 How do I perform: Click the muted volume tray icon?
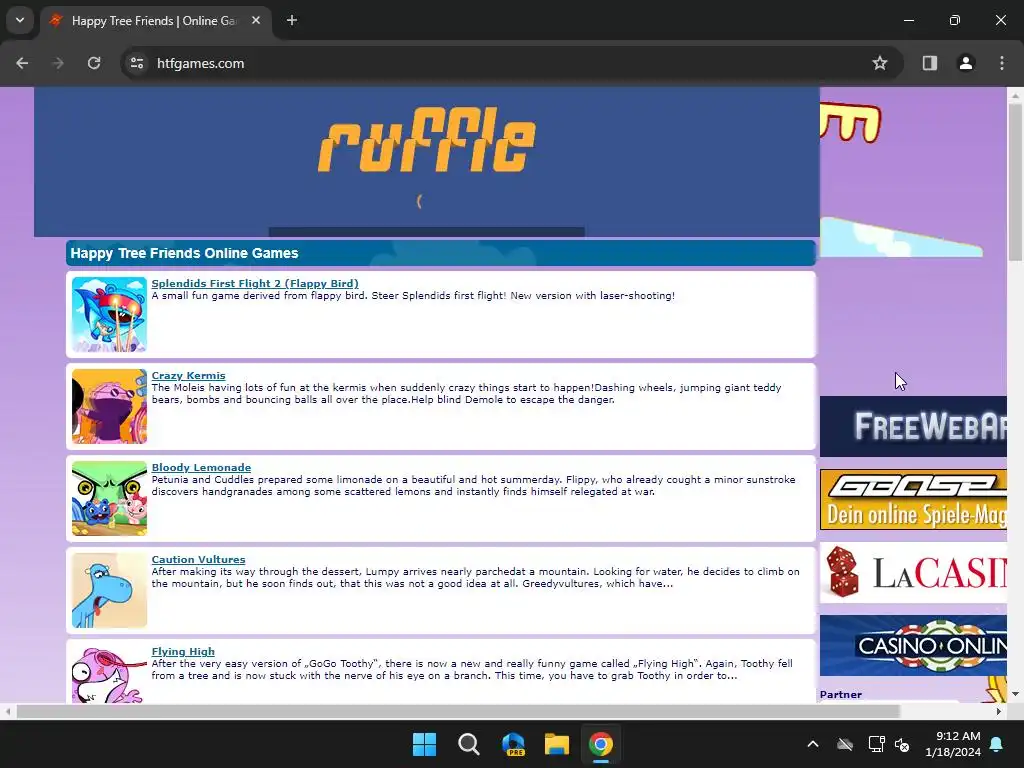pyautogui.click(x=902, y=744)
